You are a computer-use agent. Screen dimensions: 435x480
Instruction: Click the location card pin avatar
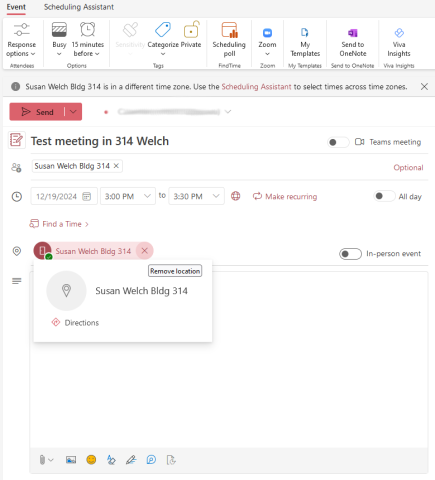pyautogui.click(x=66, y=291)
